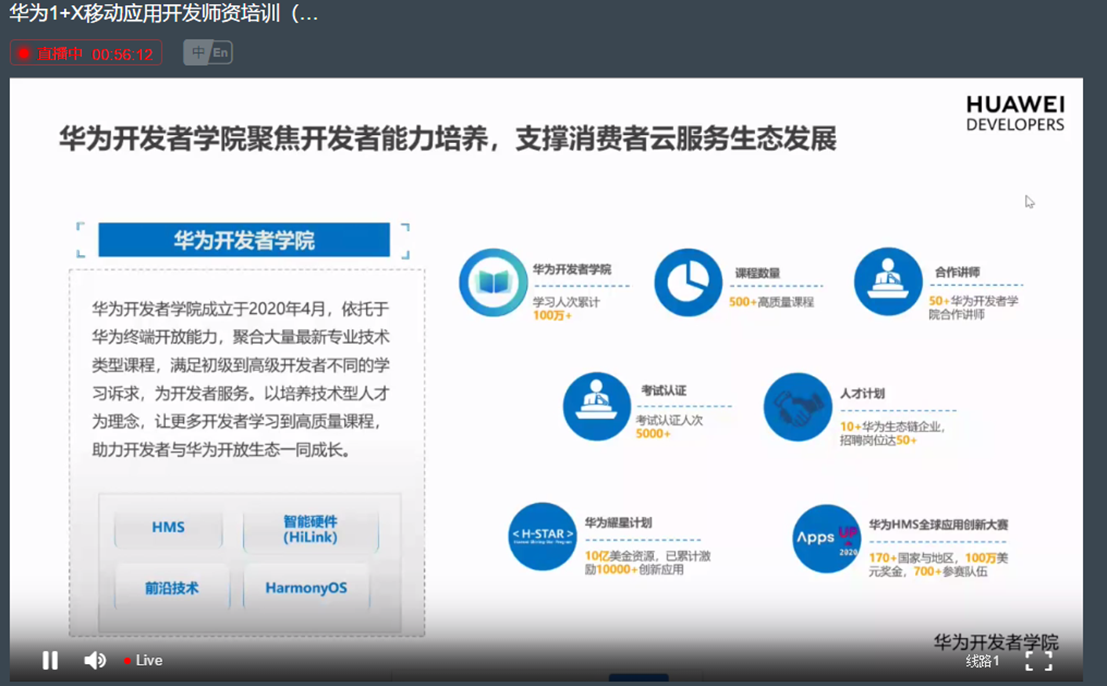
Task: Select the book icon for 华为开发者学院
Action: tap(493, 282)
